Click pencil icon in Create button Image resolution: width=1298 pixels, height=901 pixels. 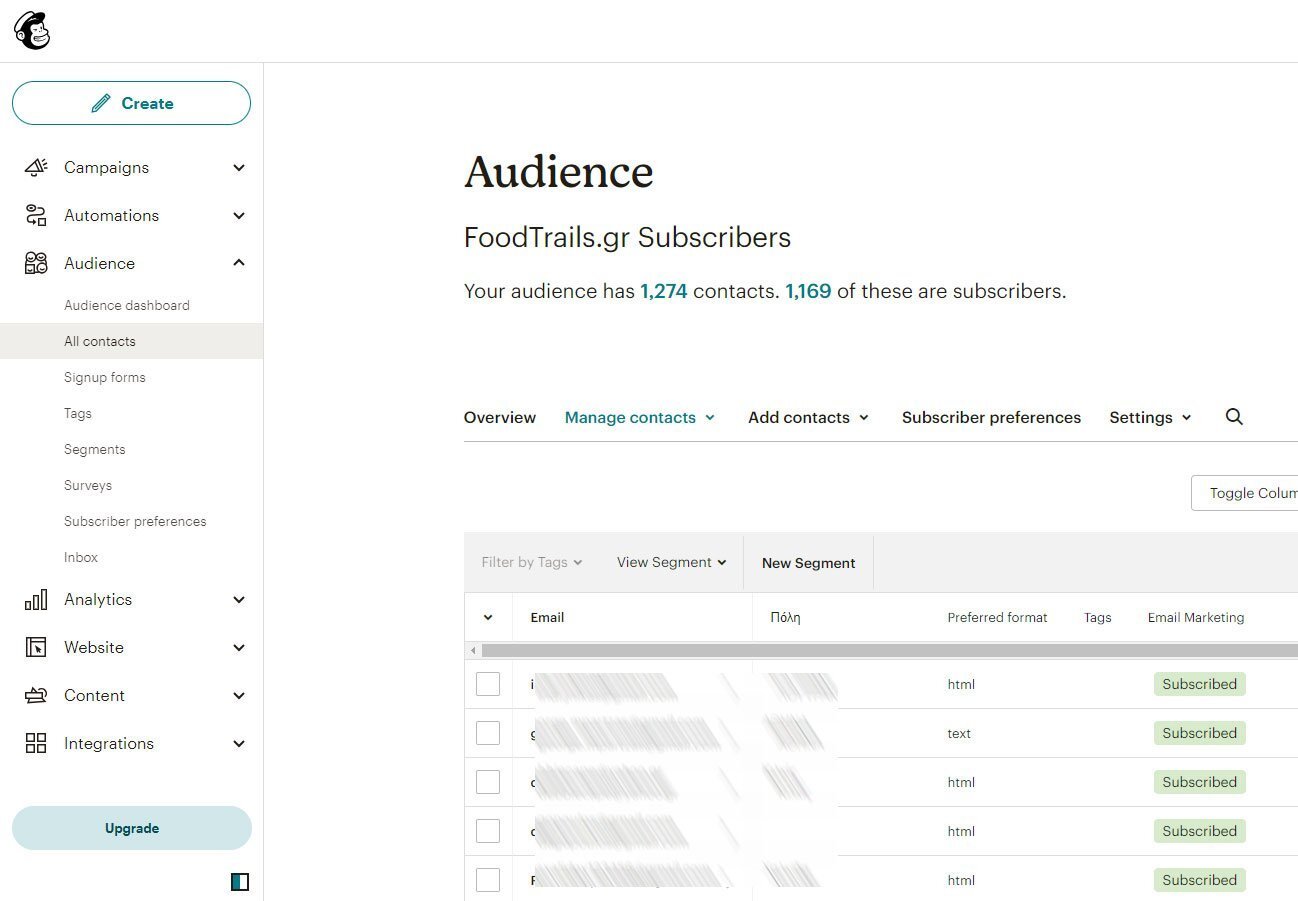coord(101,103)
